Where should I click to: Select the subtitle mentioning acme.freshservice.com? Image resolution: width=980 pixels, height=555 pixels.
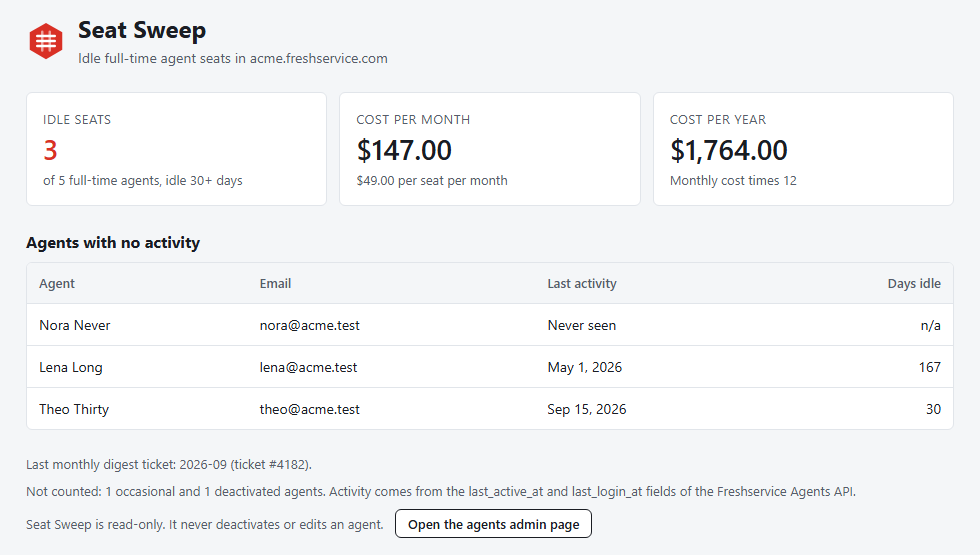[232, 58]
